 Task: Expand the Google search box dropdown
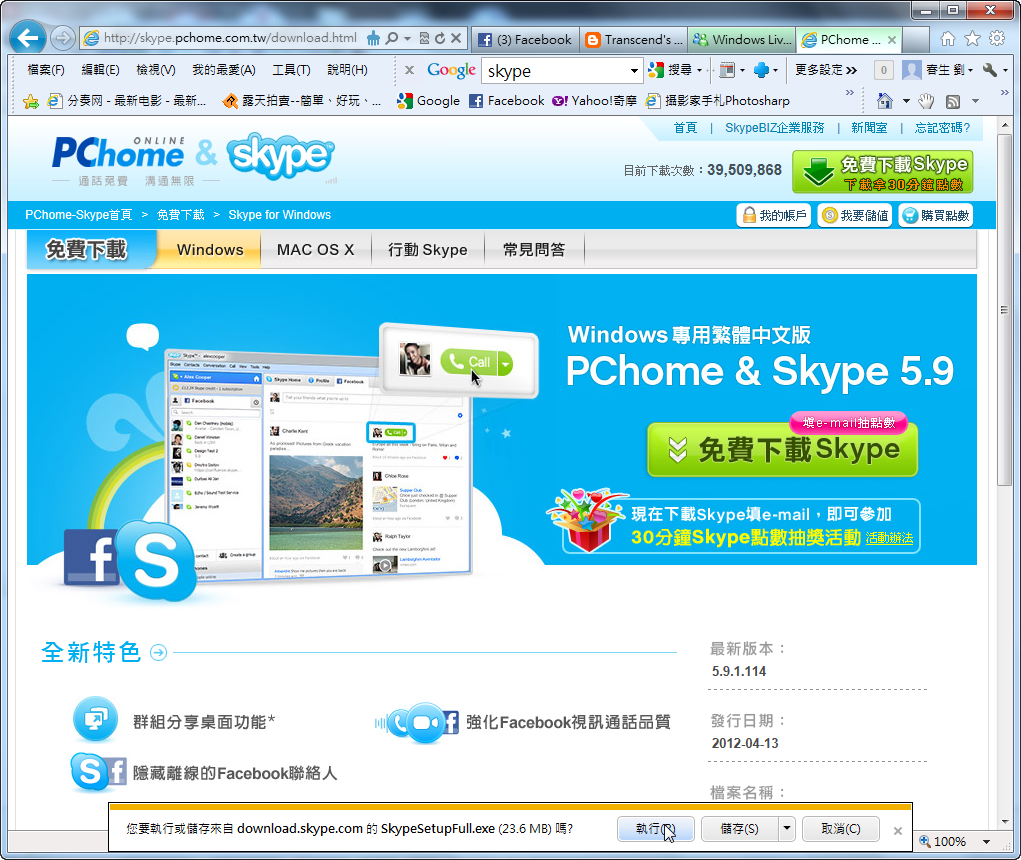(634, 70)
